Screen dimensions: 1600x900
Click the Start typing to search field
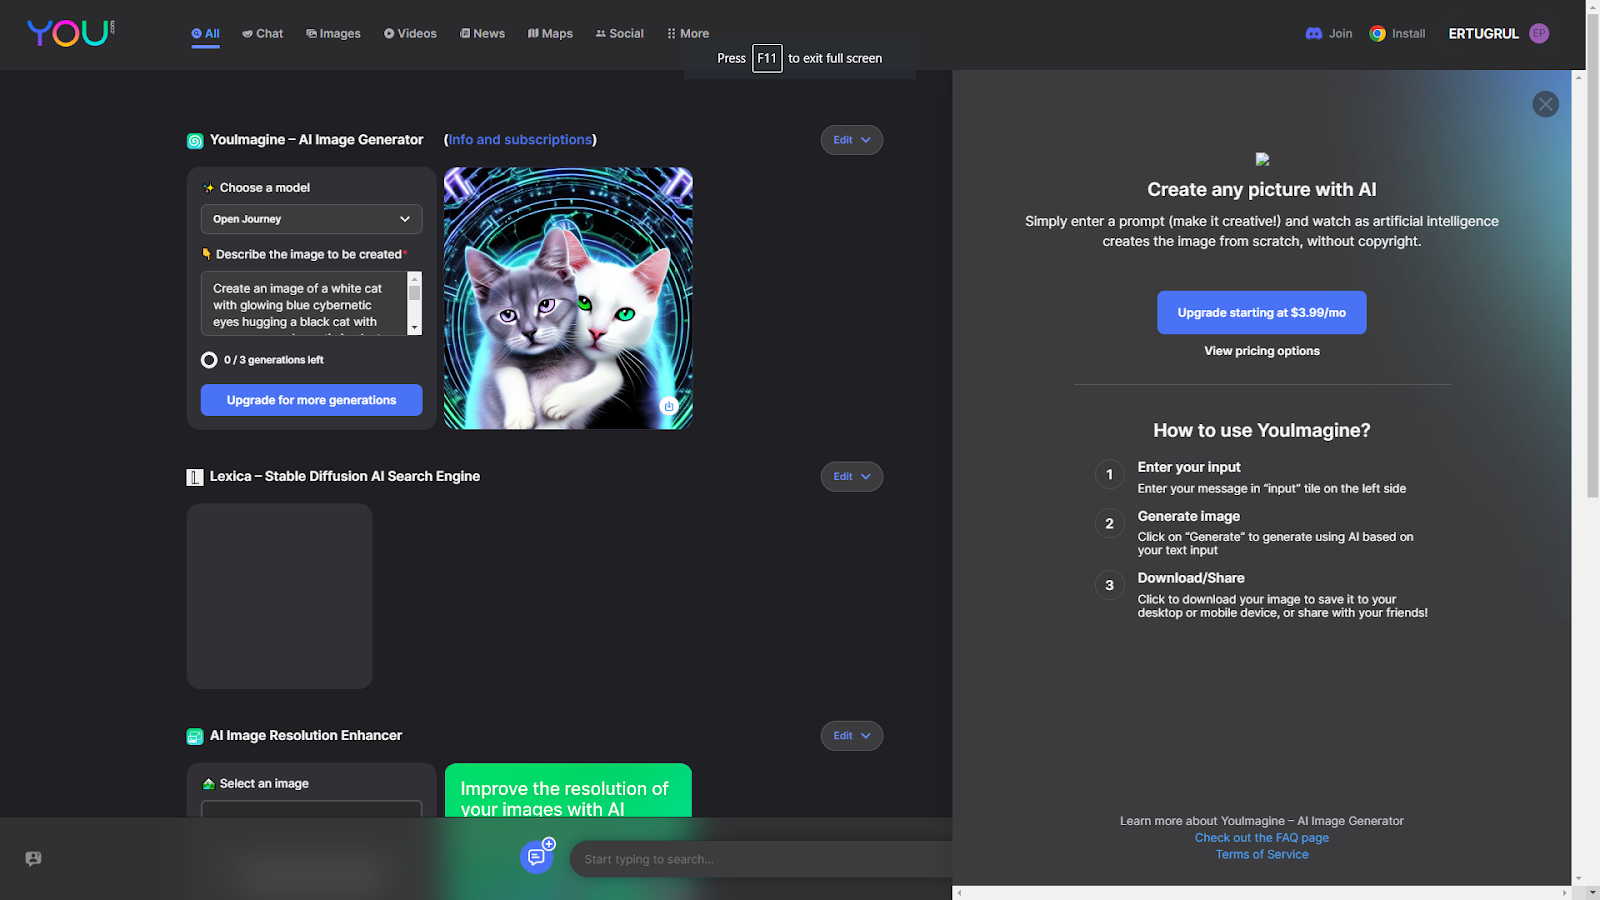760,859
